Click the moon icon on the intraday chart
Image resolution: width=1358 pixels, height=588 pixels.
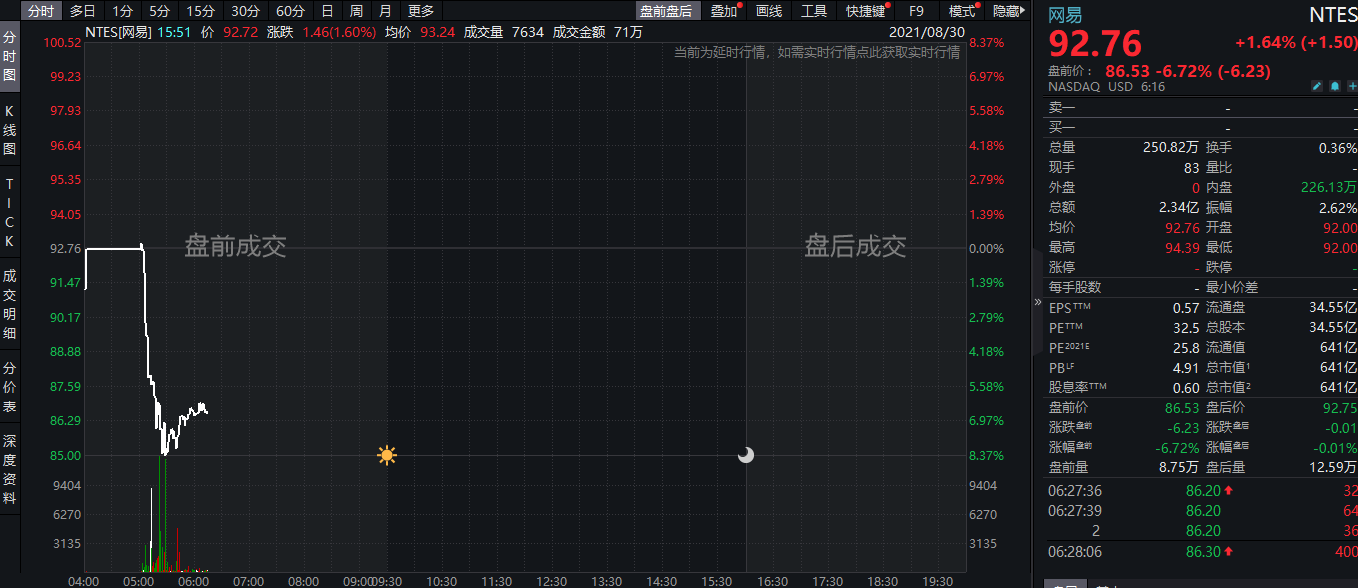tap(746, 455)
